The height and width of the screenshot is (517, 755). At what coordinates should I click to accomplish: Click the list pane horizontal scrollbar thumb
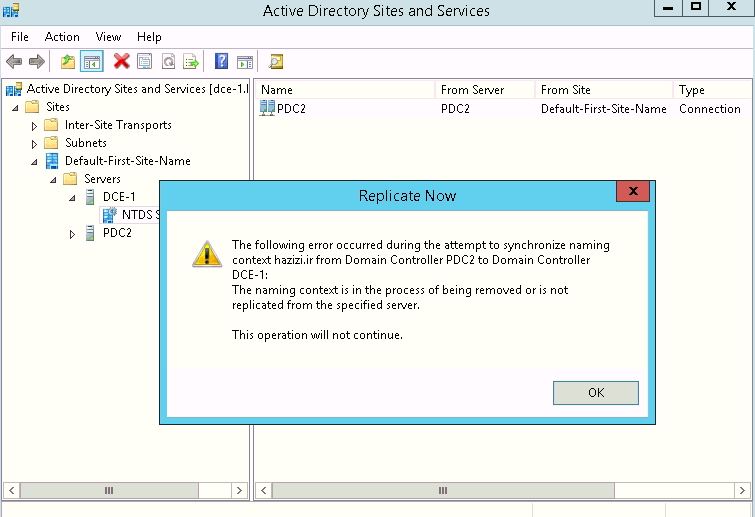pos(443,491)
